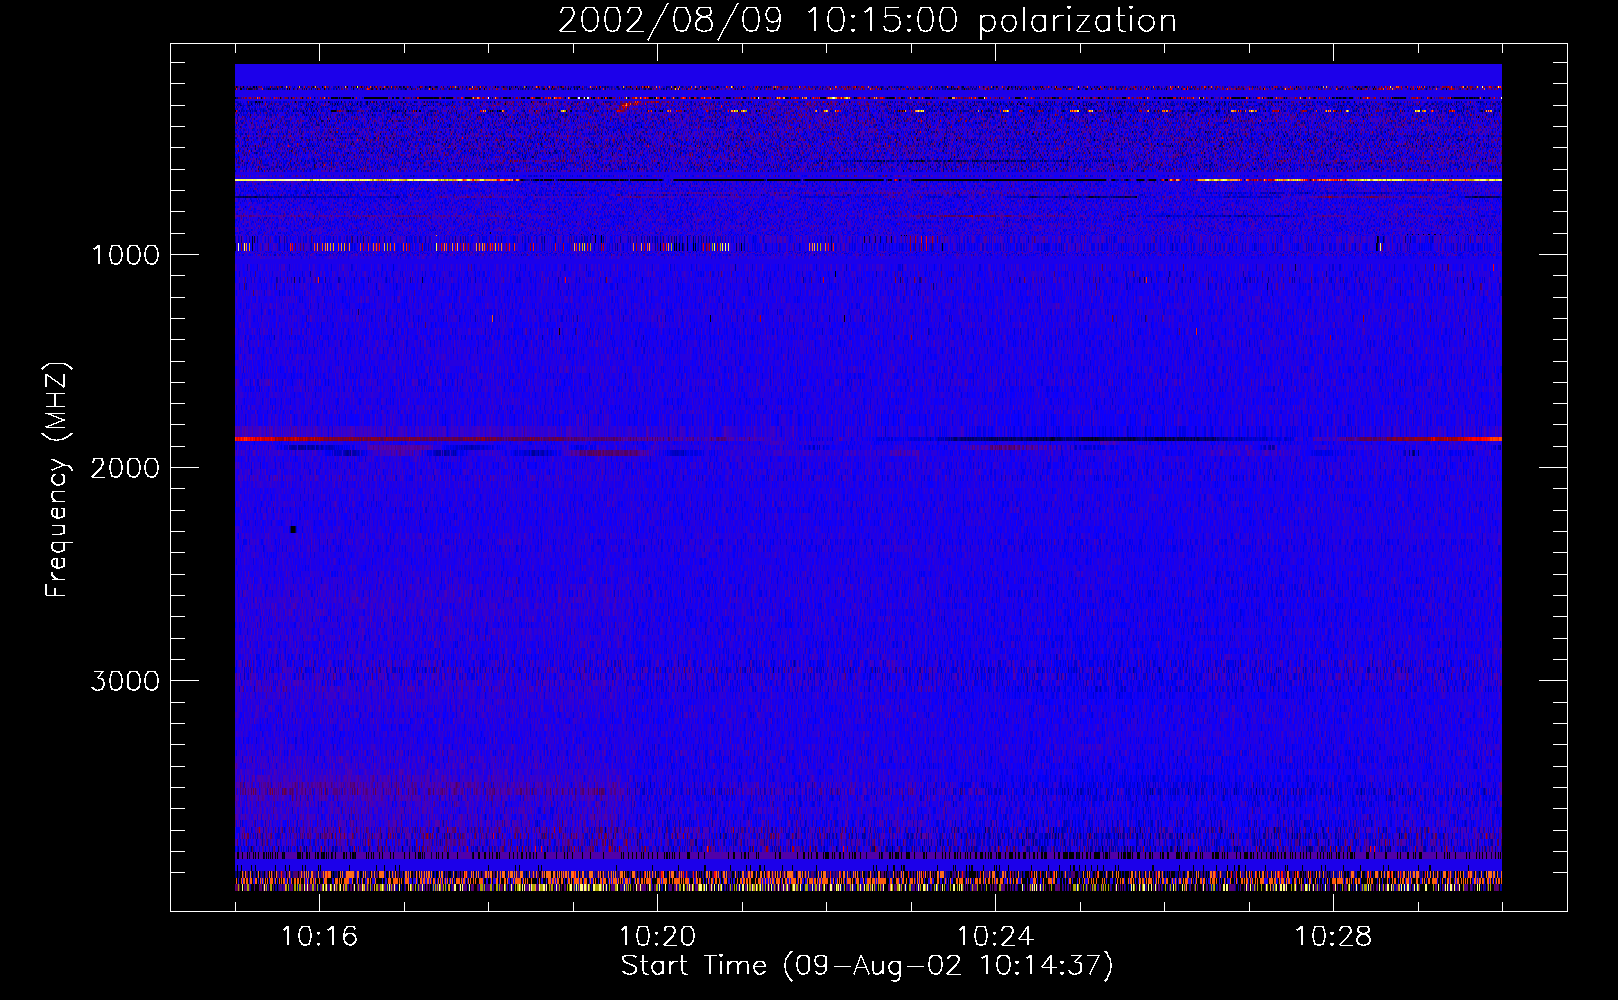Click the 10:24 time tick label
The height and width of the screenshot is (1000, 1618).
tap(995, 937)
